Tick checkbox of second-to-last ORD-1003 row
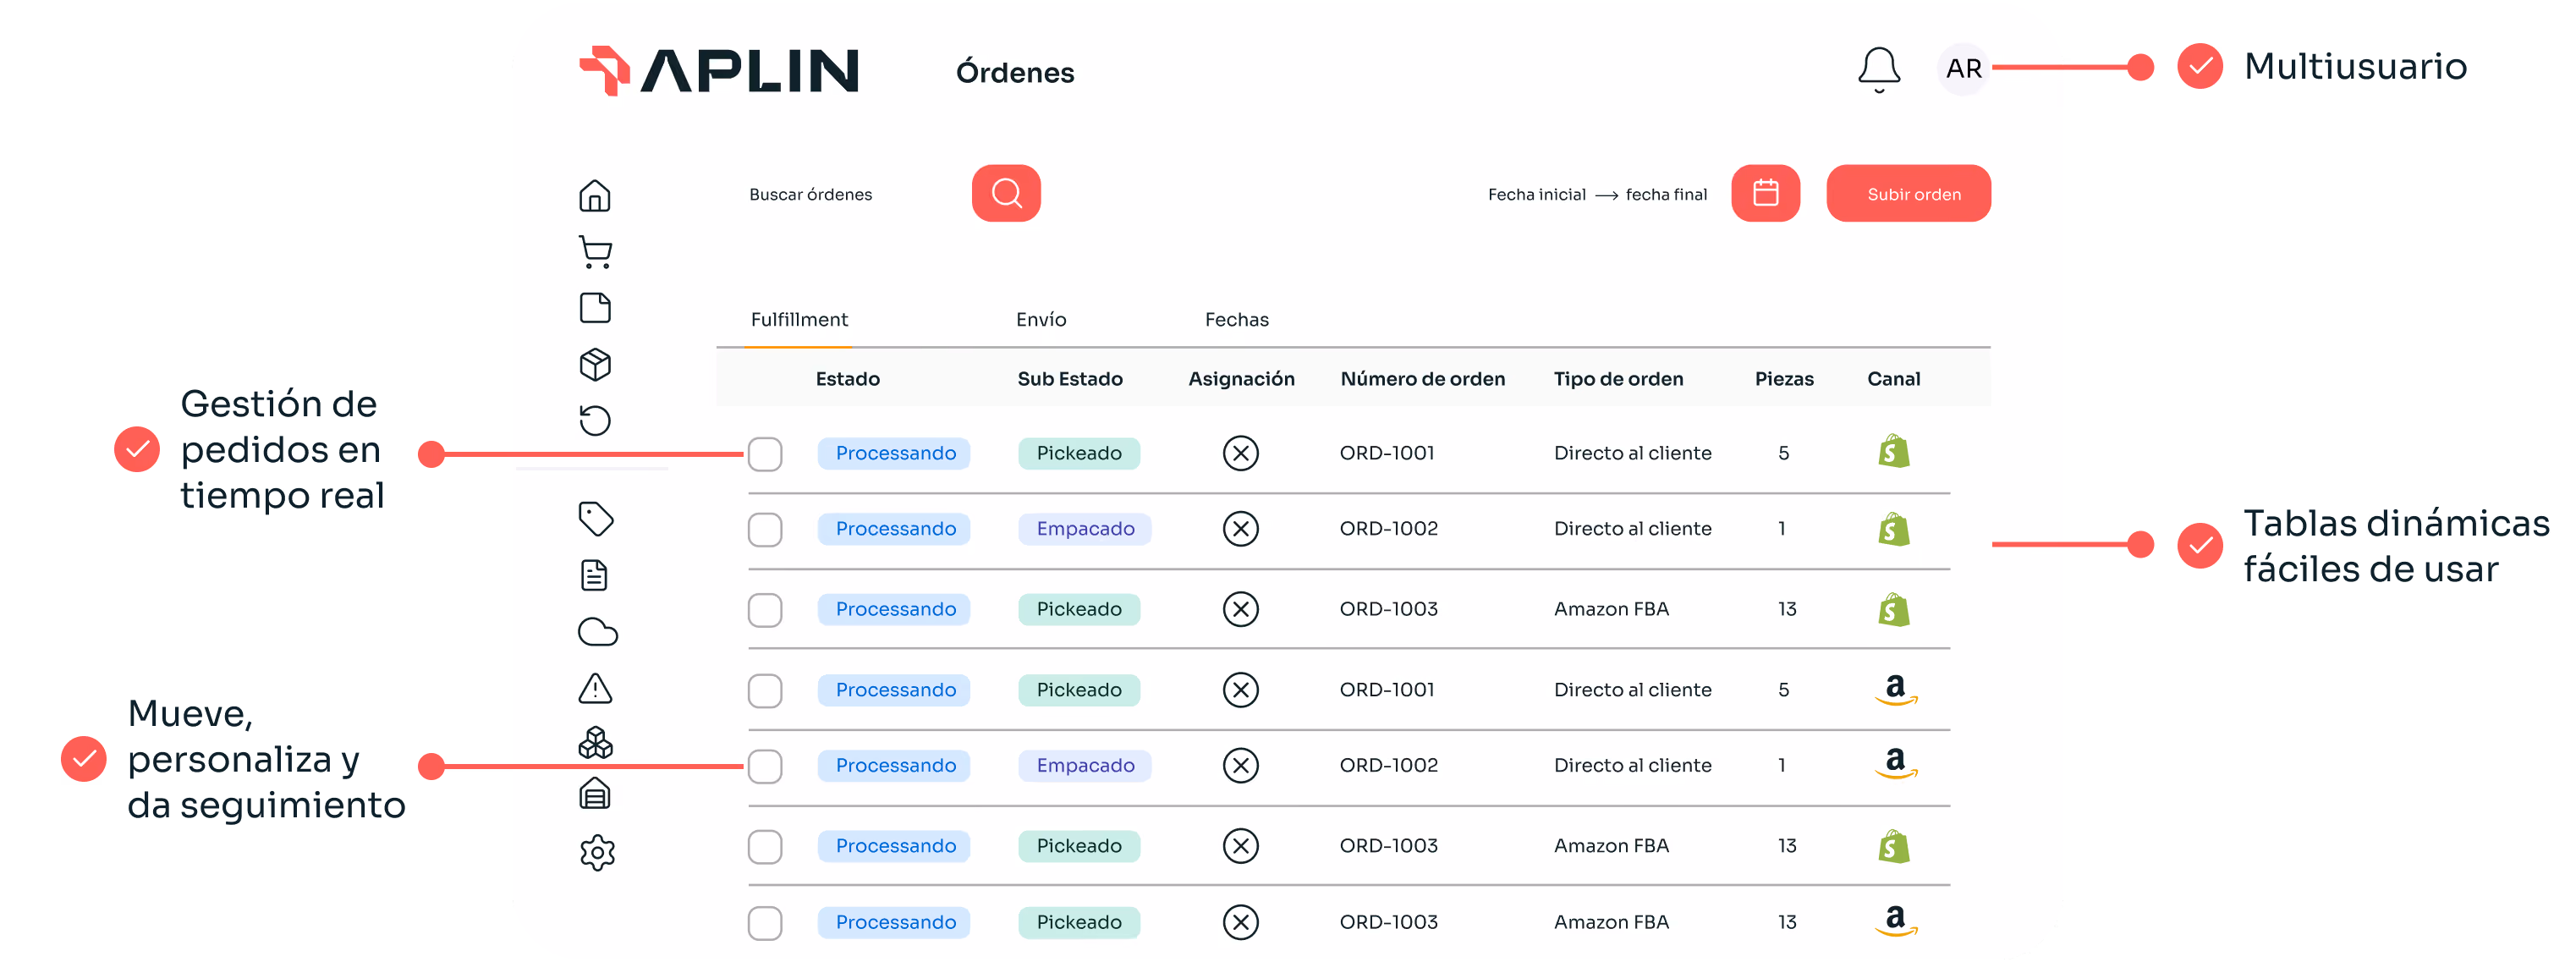Viewport: 2576px width, 962px height. (x=764, y=846)
